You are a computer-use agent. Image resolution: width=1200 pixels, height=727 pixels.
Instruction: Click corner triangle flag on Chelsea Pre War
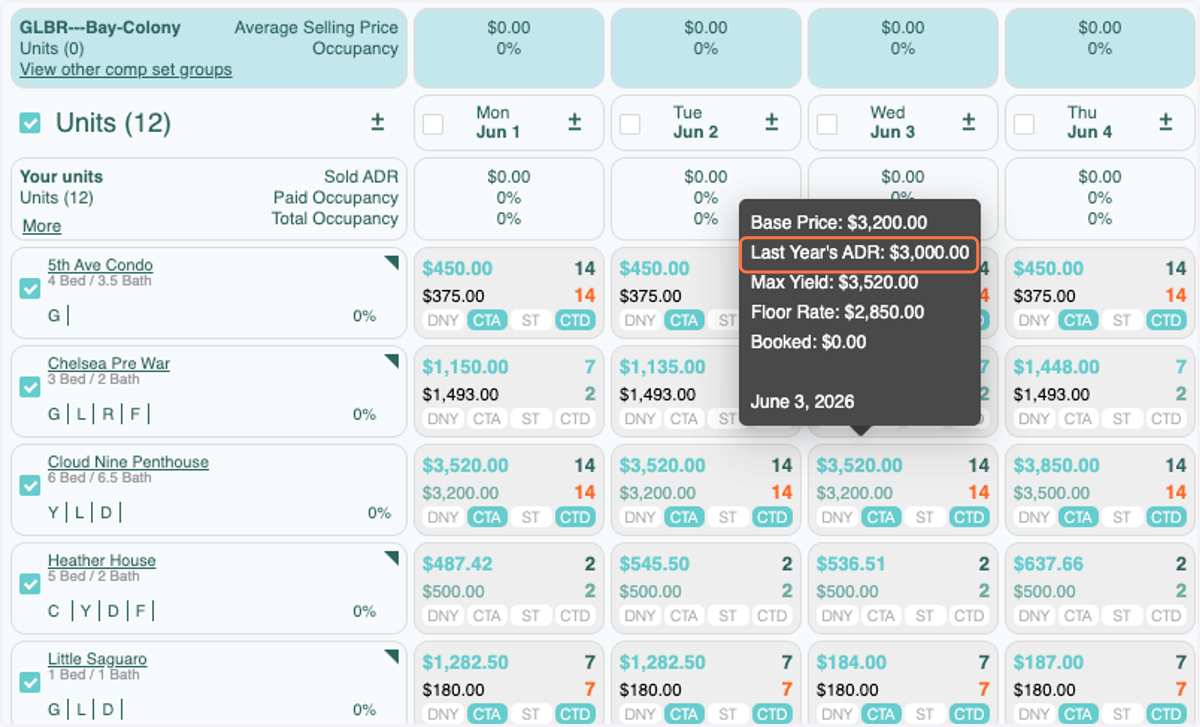[x=392, y=360]
